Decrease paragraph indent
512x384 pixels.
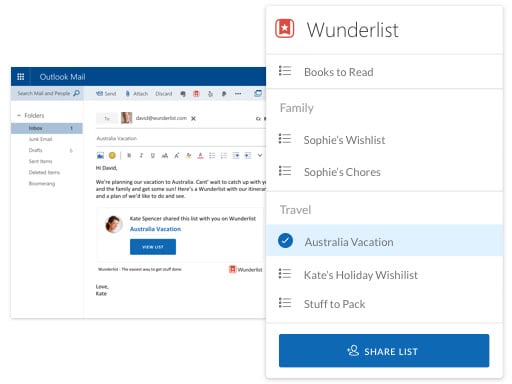tap(236, 155)
